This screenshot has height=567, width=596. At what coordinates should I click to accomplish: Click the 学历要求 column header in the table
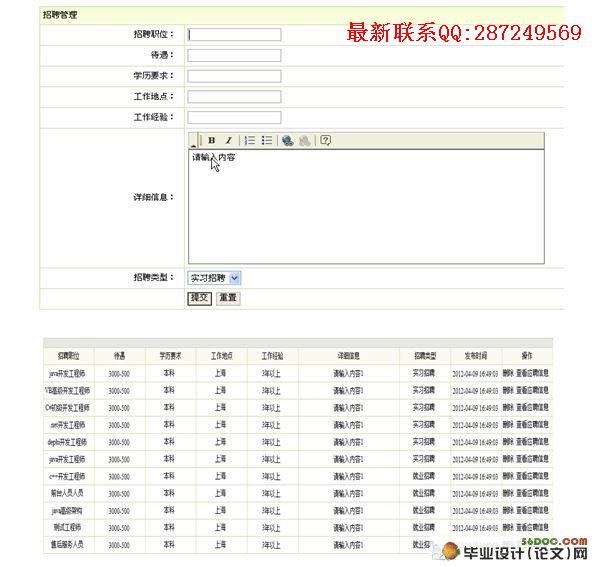click(x=170, y=356)
